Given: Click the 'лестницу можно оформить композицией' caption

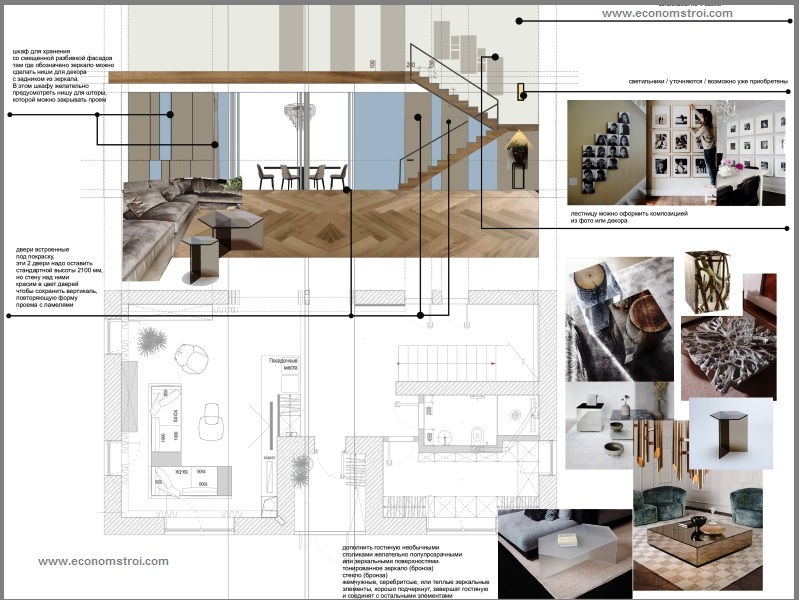Looking at the screenshot, I should tap(629, 217).
